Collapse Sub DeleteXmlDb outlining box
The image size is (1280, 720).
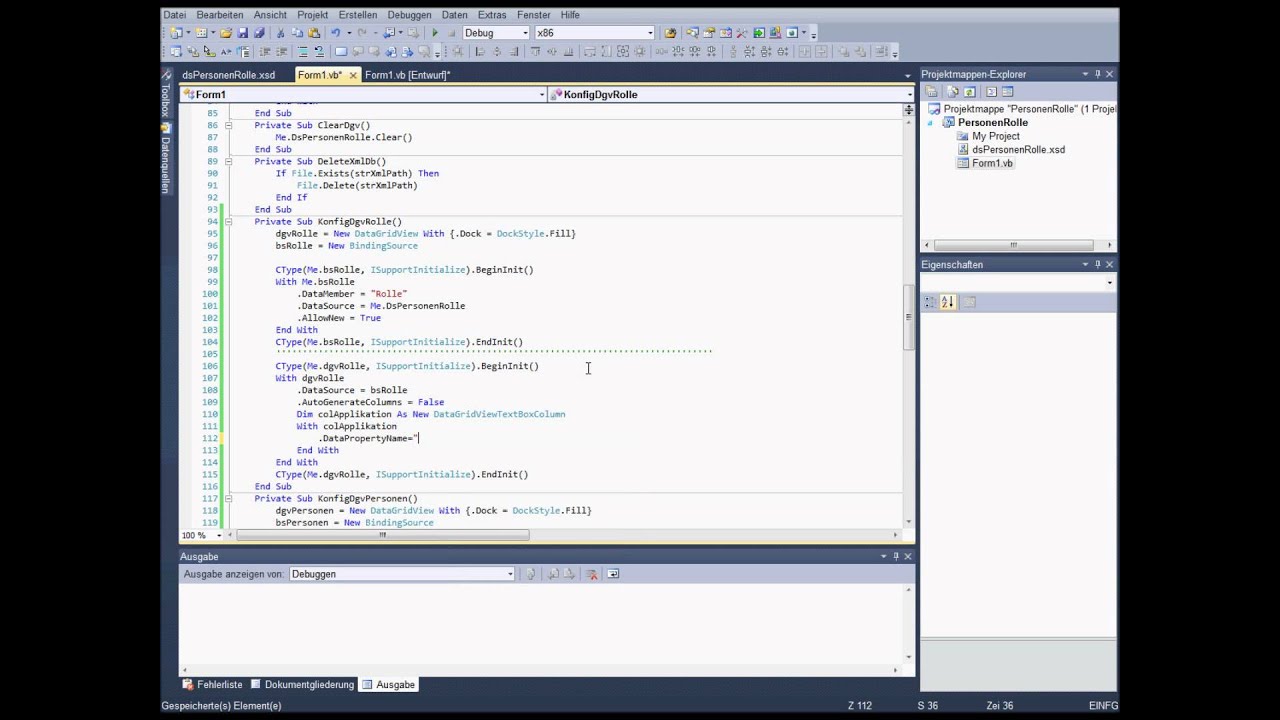coord(228,161)
